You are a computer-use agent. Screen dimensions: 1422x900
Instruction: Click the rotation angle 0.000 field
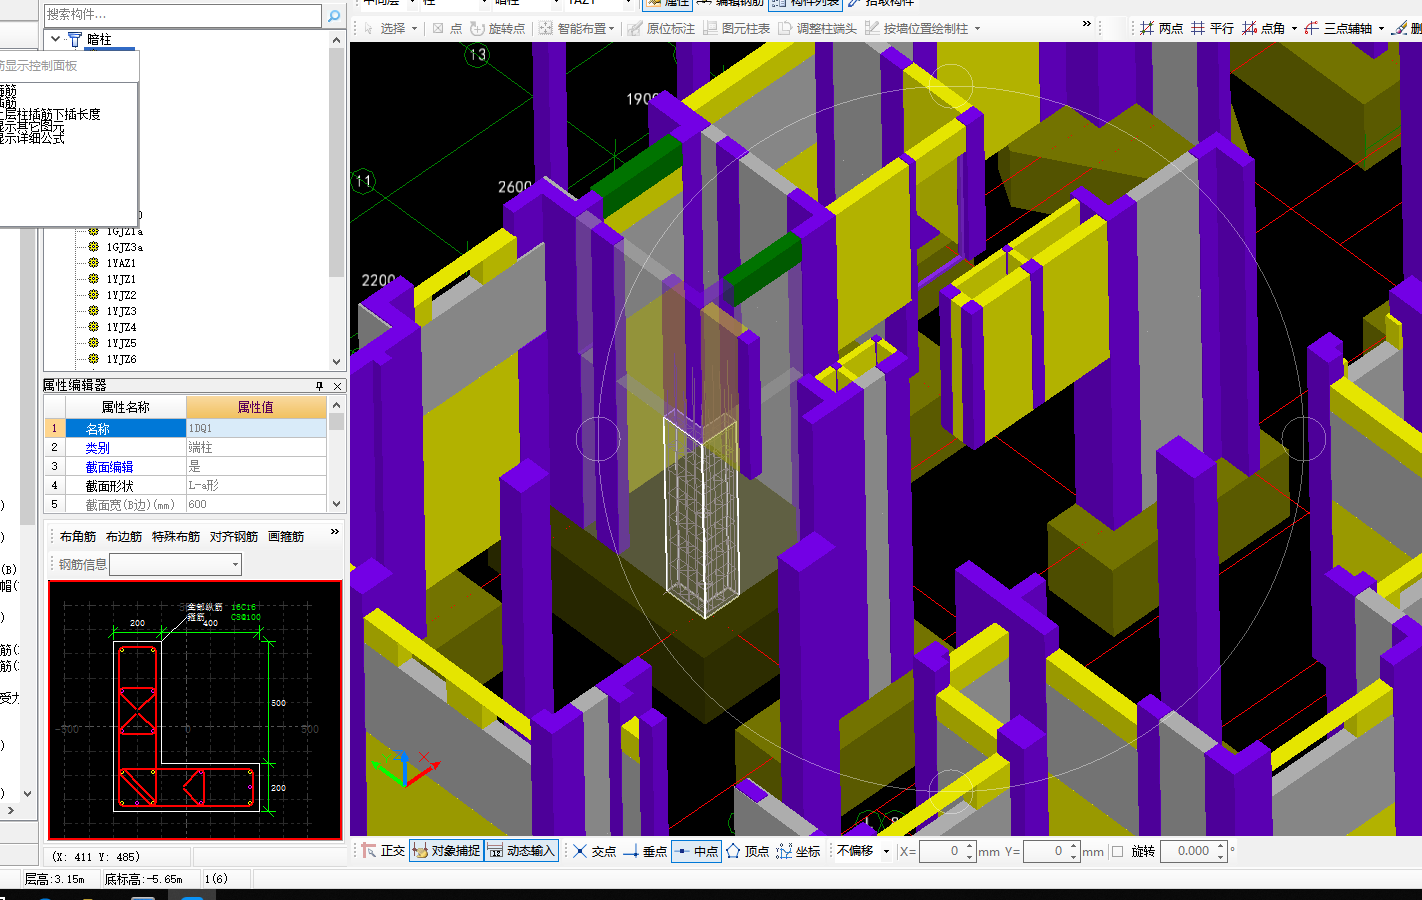click(1194, 851)
